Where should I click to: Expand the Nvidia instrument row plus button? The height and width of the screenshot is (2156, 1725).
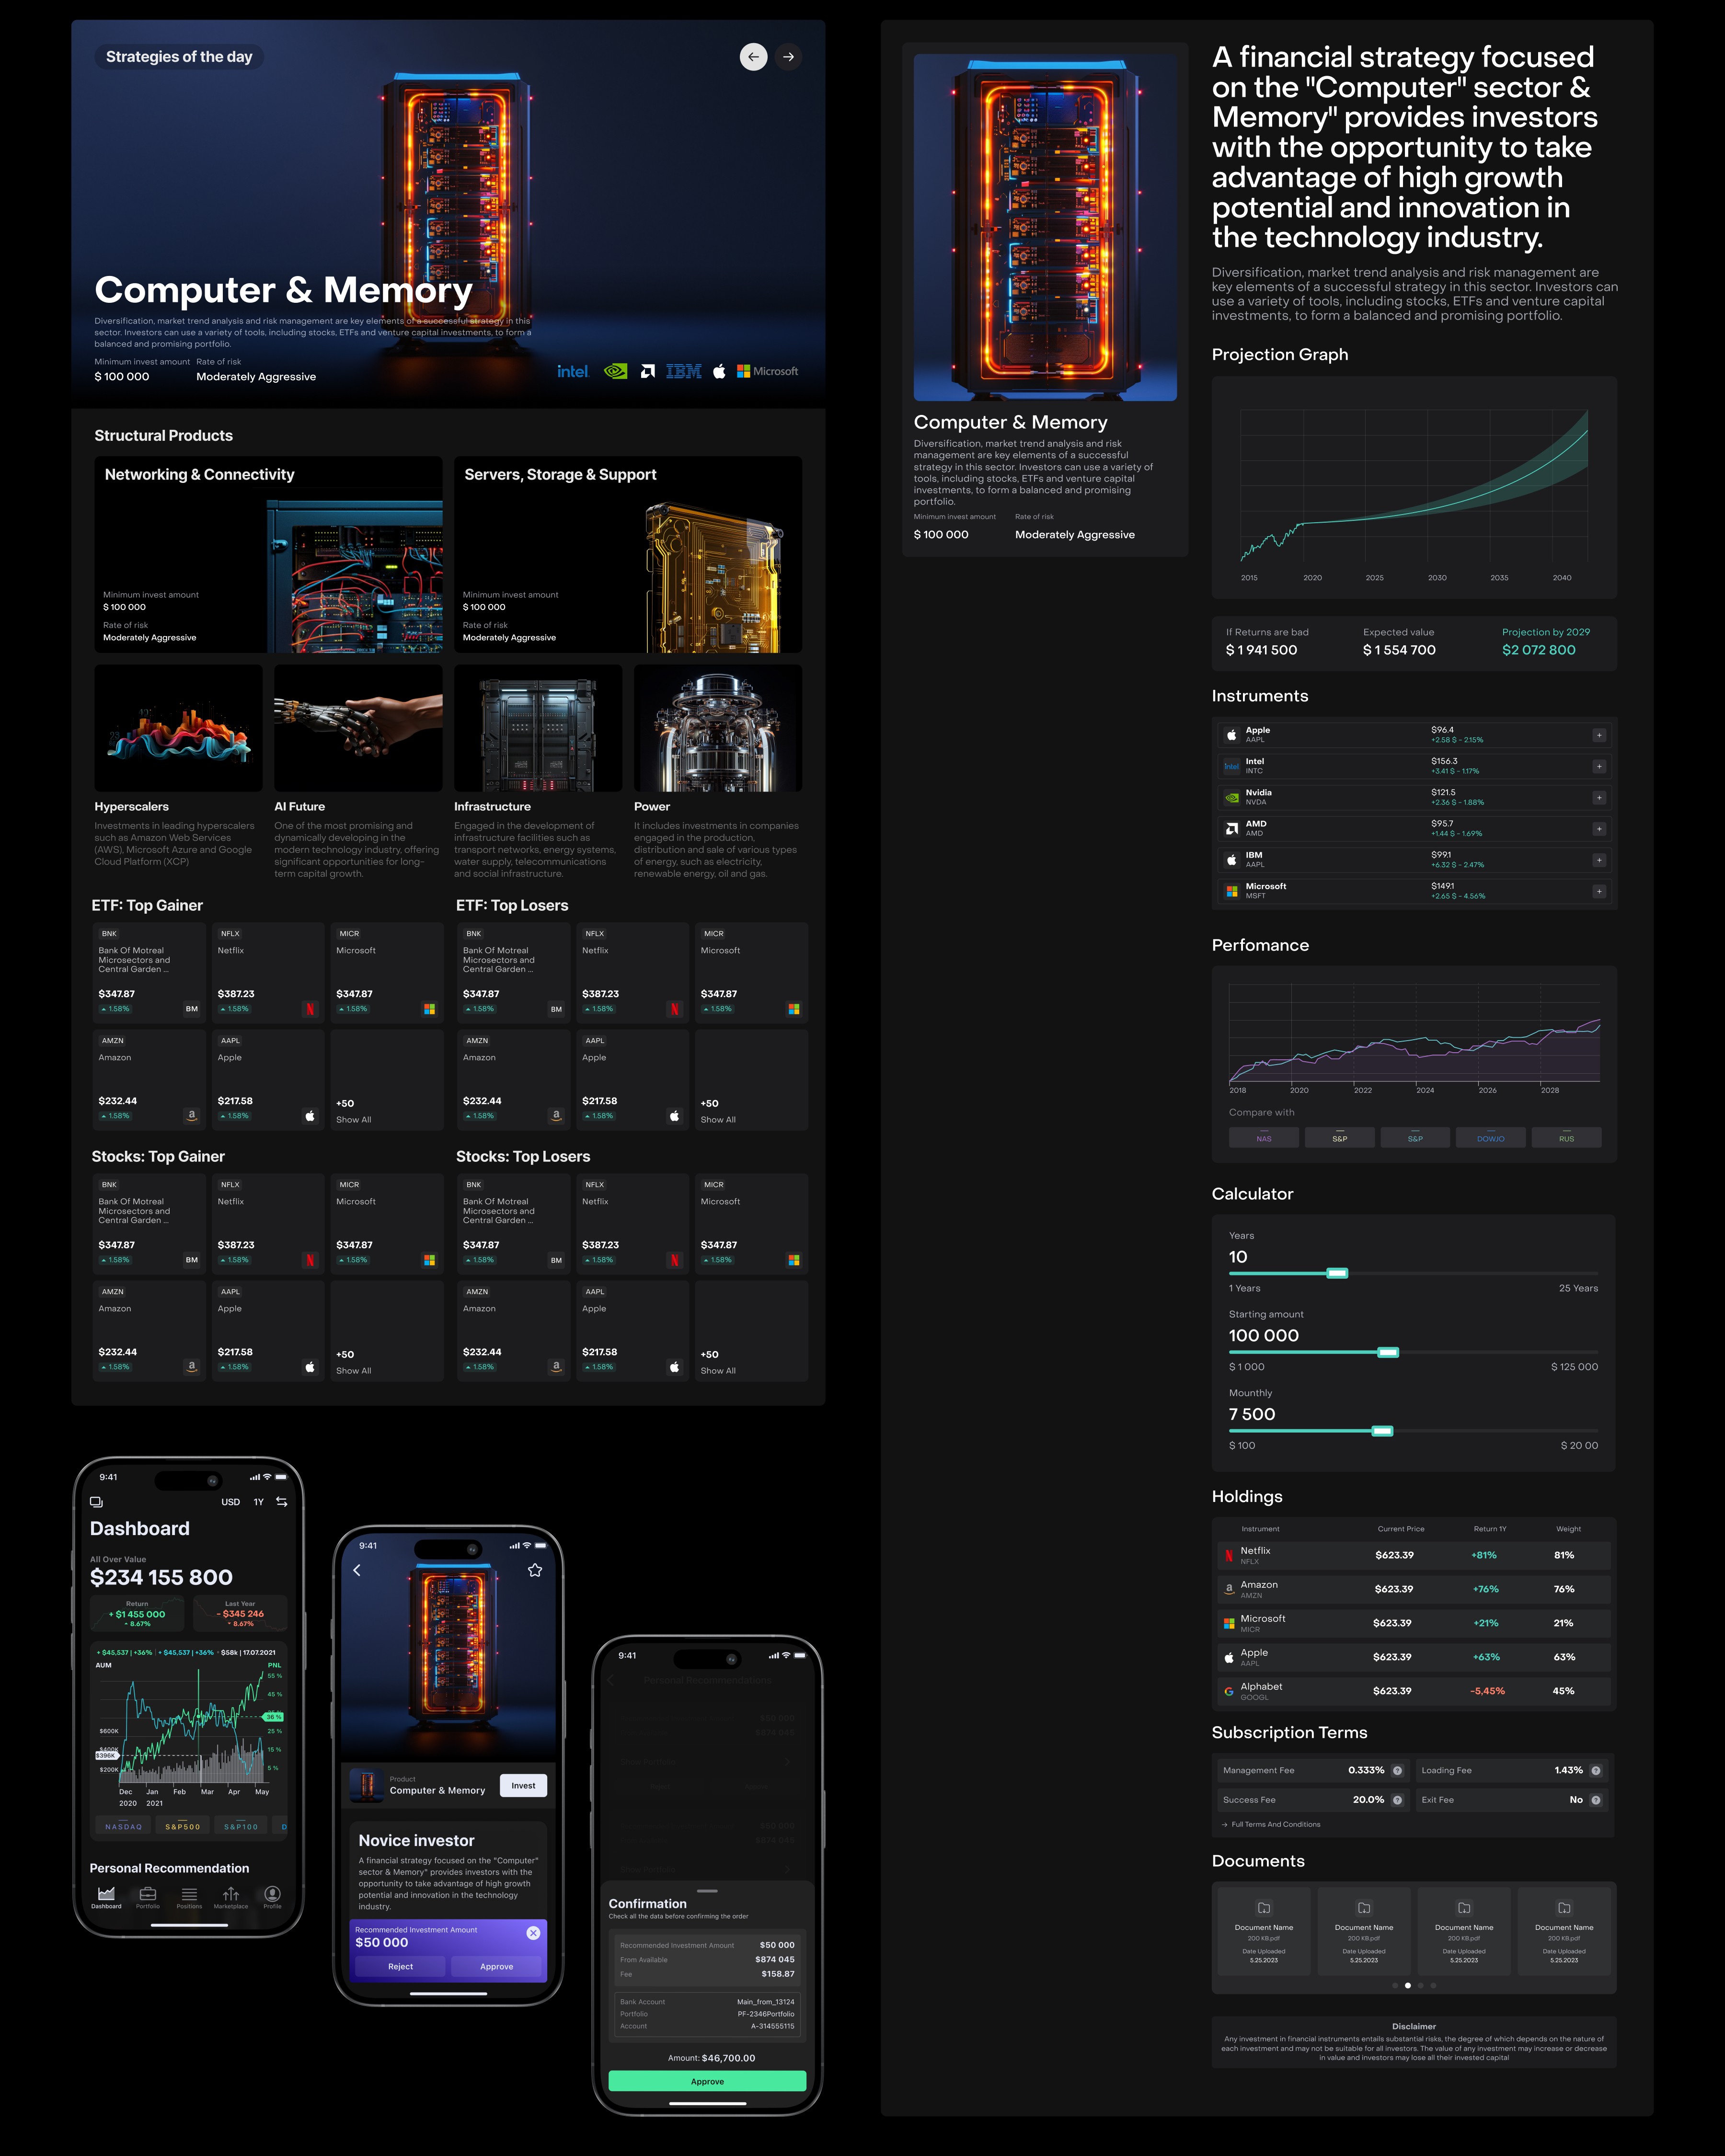[1598, 798]
